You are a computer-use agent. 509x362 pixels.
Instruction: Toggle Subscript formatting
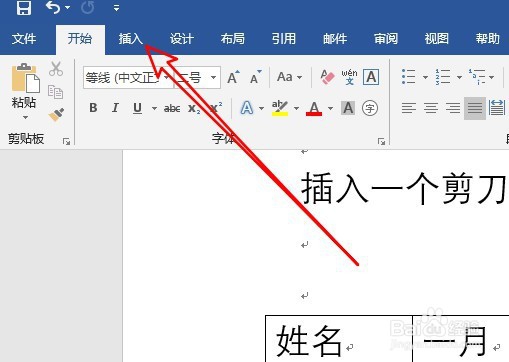pos(194,108)
